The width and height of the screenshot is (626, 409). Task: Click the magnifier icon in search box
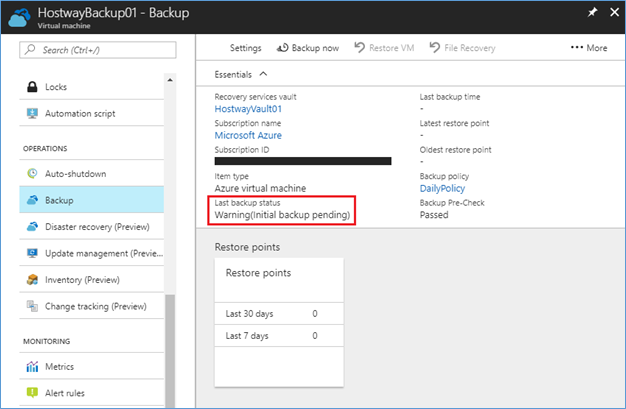point(30,50)
